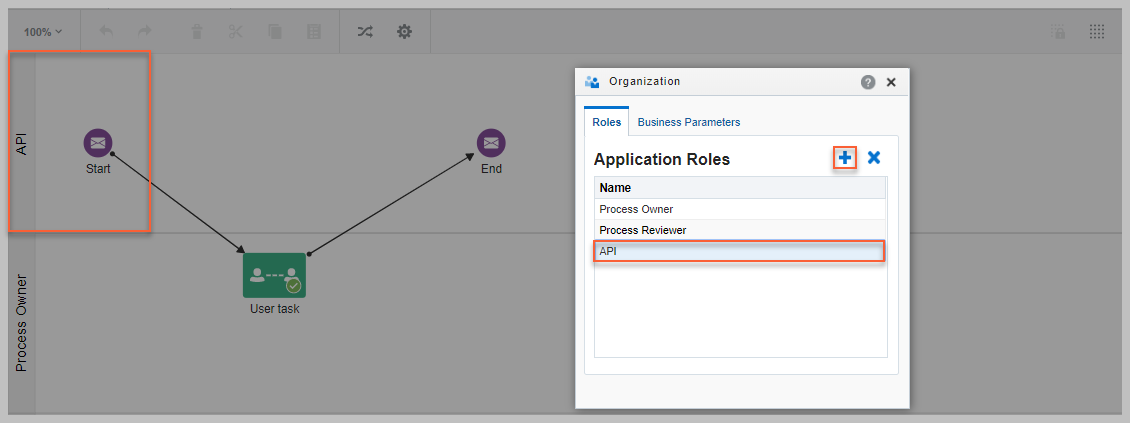Click the Copy icon in toolbar
The height and width of the screenshot is (423, 1130).
click(275, 32)
